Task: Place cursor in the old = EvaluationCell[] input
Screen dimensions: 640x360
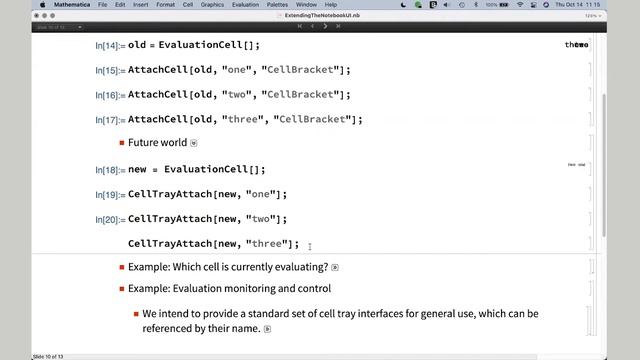Action: click(x=194, y=45)
